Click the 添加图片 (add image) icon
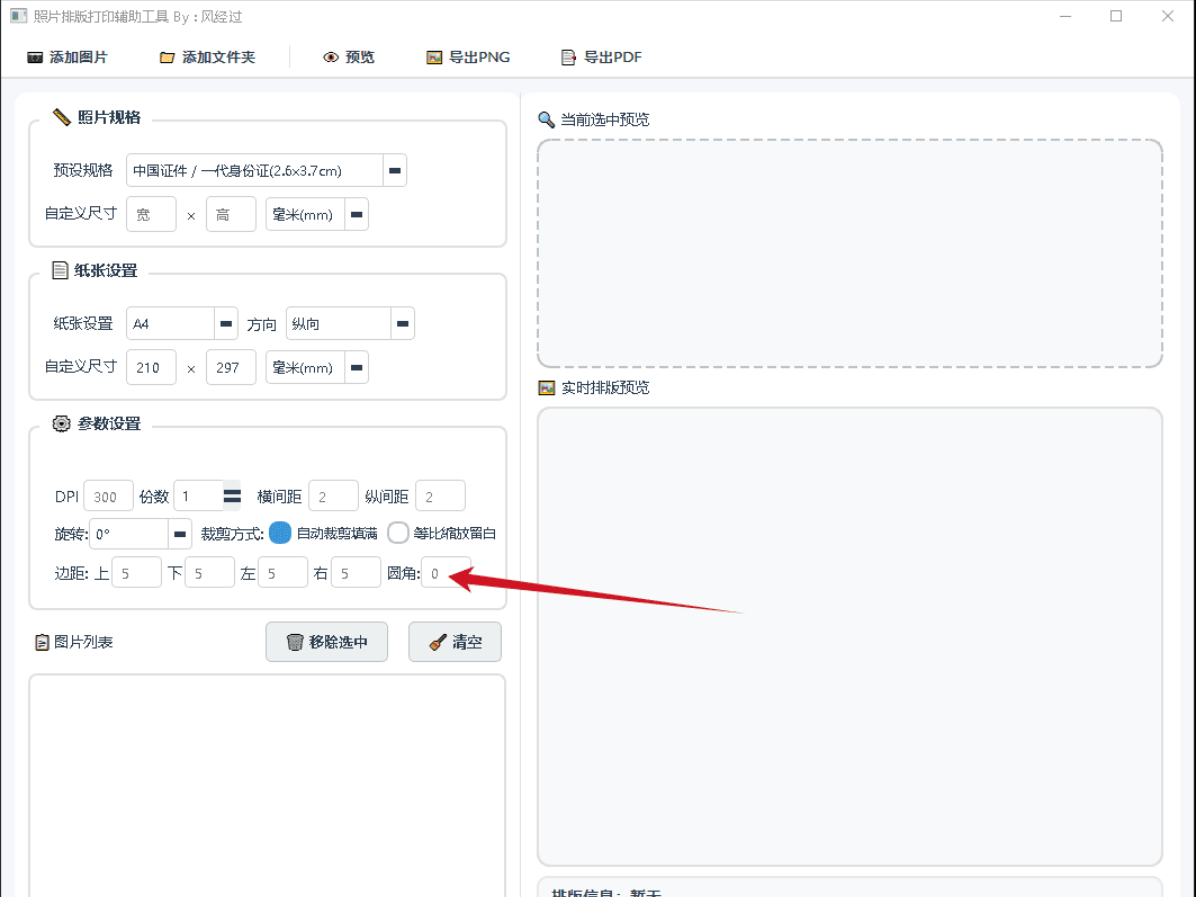This screenshot has height=897, width=1196. (x=35, y=58)
